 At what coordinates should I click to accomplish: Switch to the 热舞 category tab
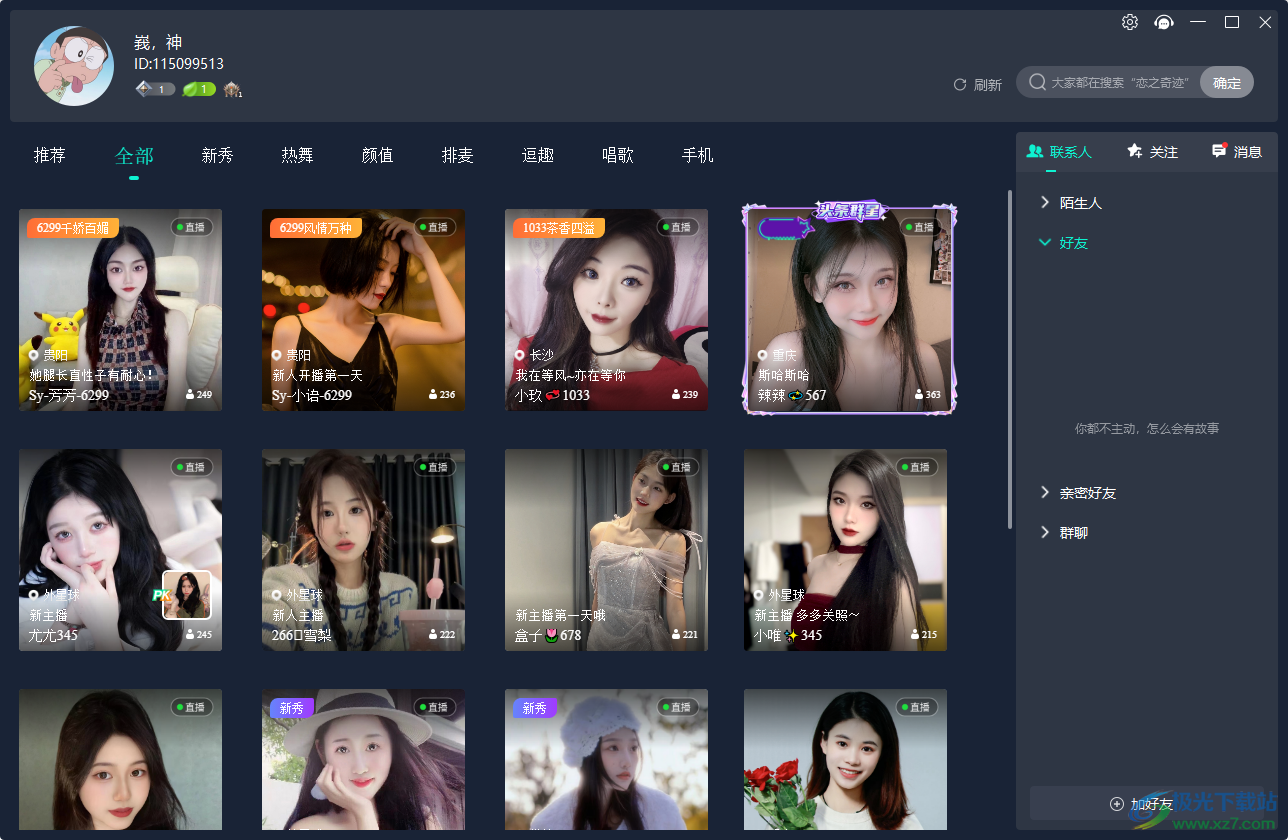click(x=297, y=155)
